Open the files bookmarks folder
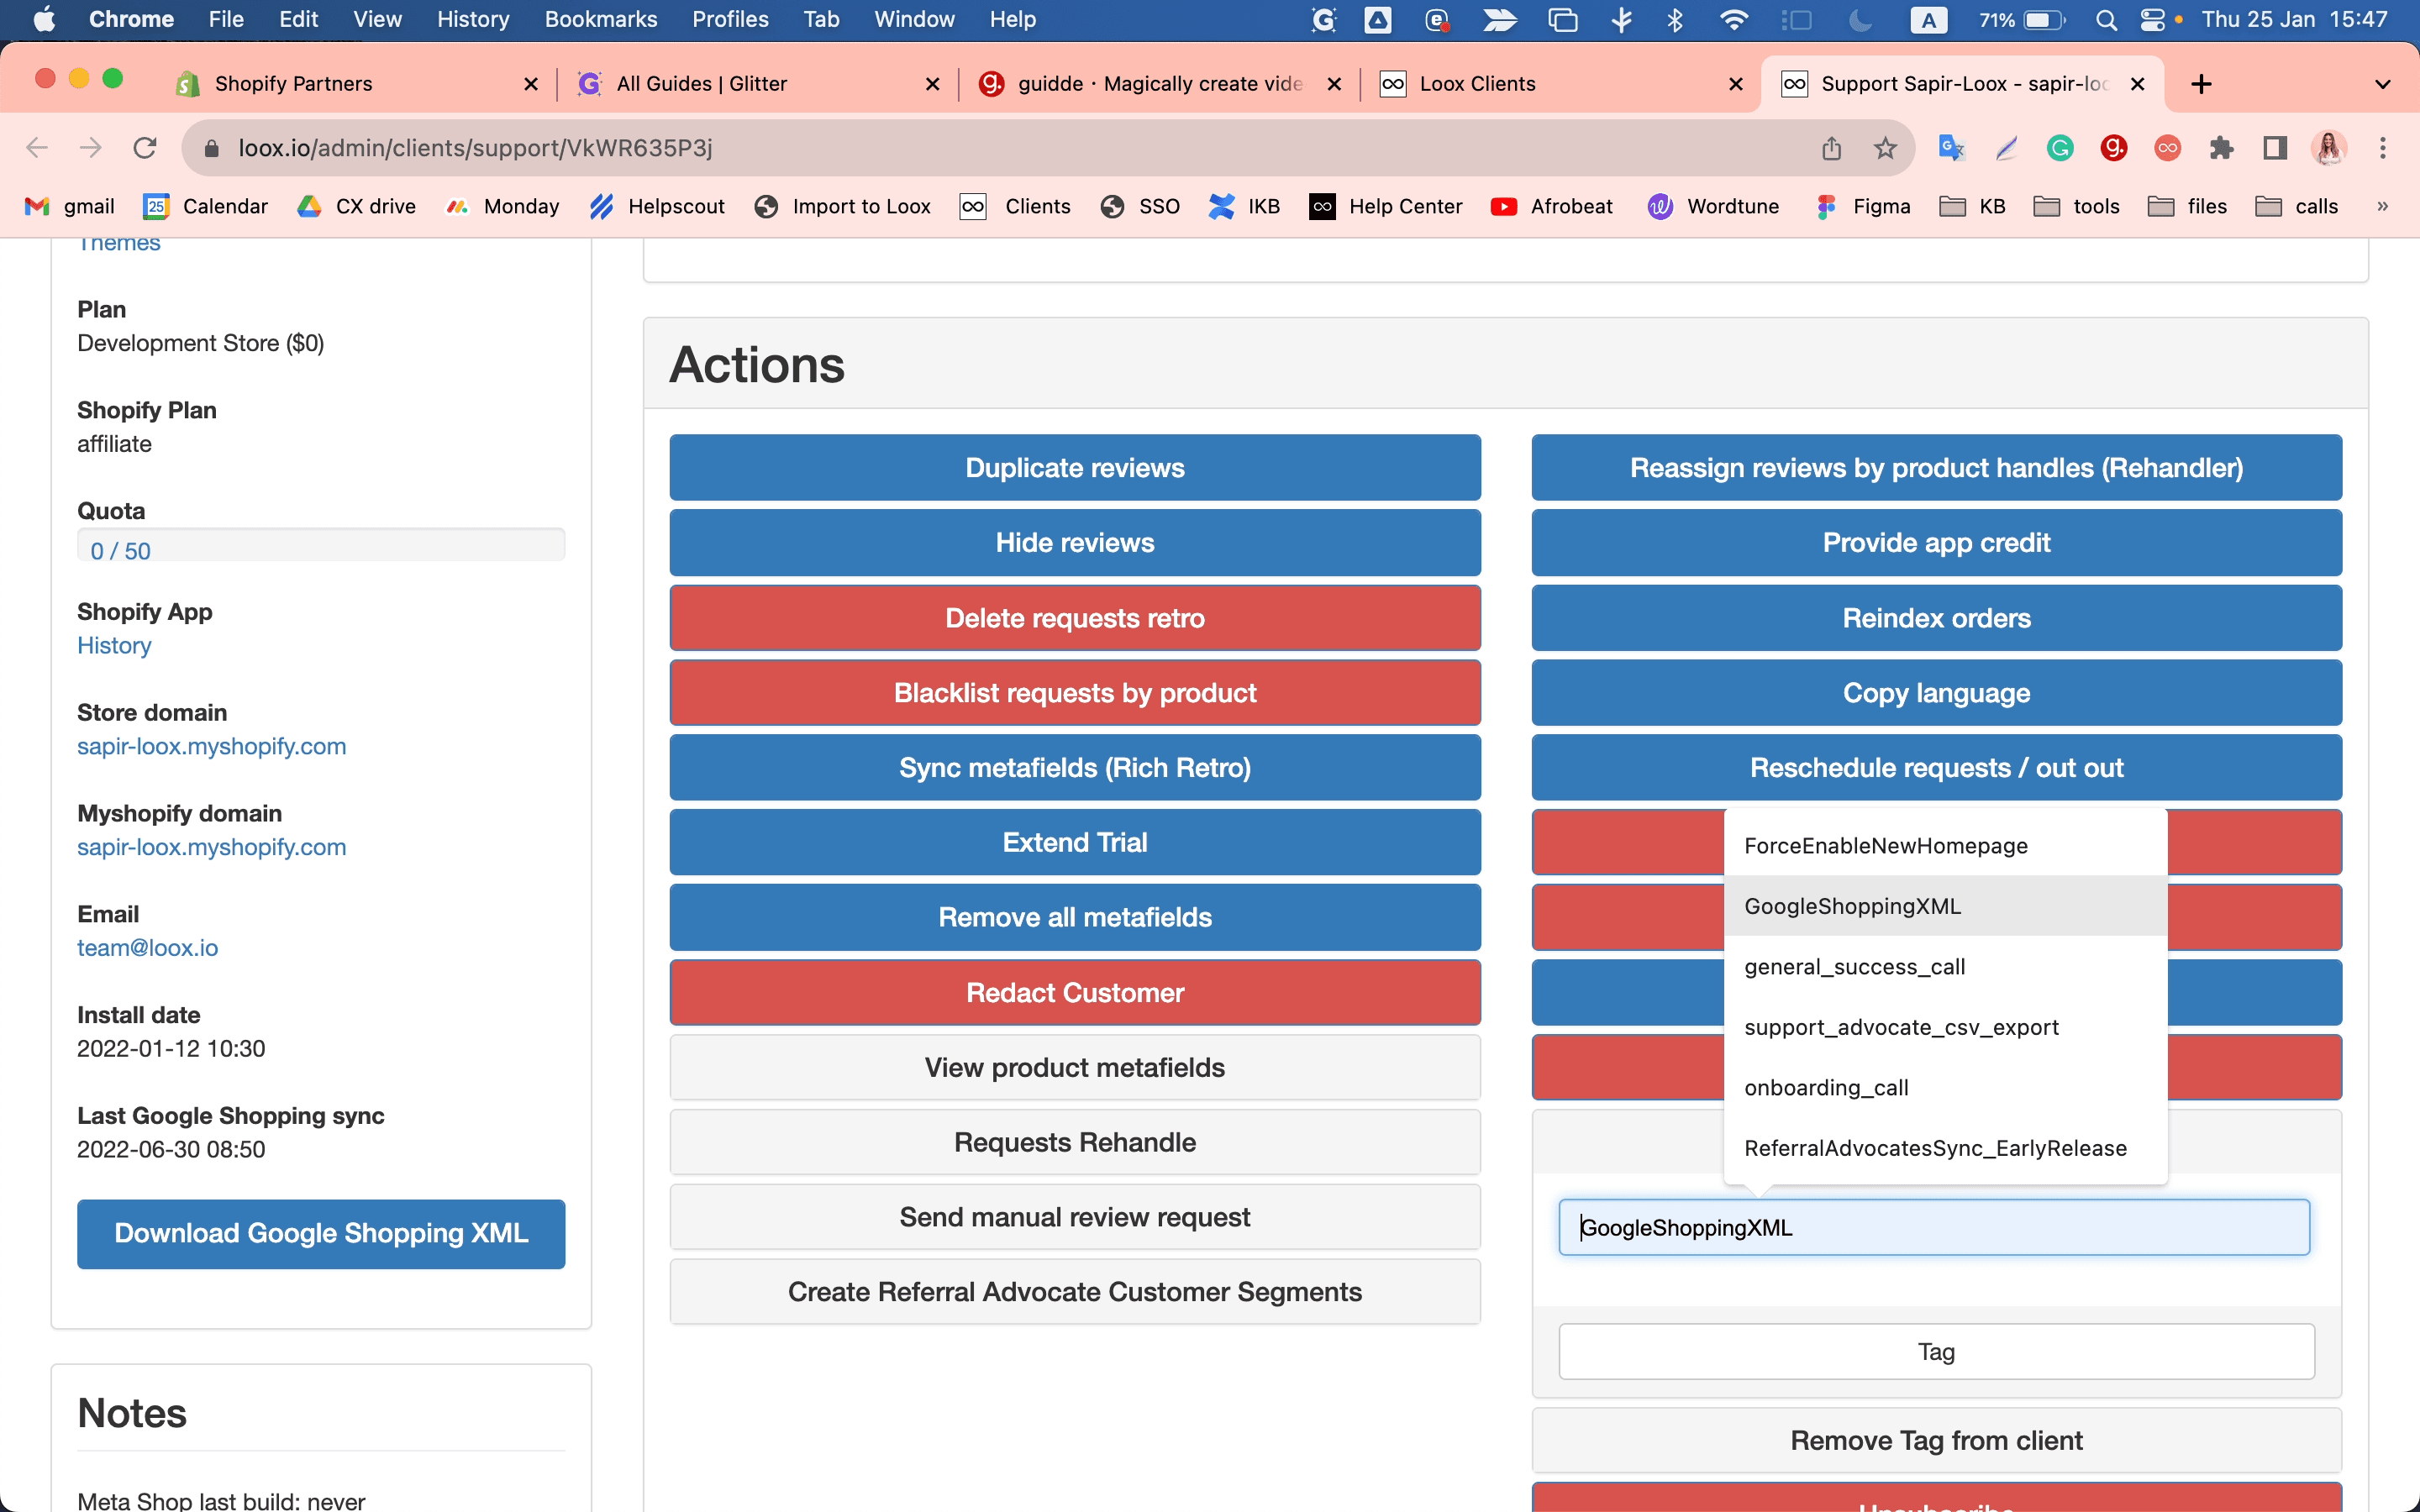The image size is (2420, 1512). 2187,206
